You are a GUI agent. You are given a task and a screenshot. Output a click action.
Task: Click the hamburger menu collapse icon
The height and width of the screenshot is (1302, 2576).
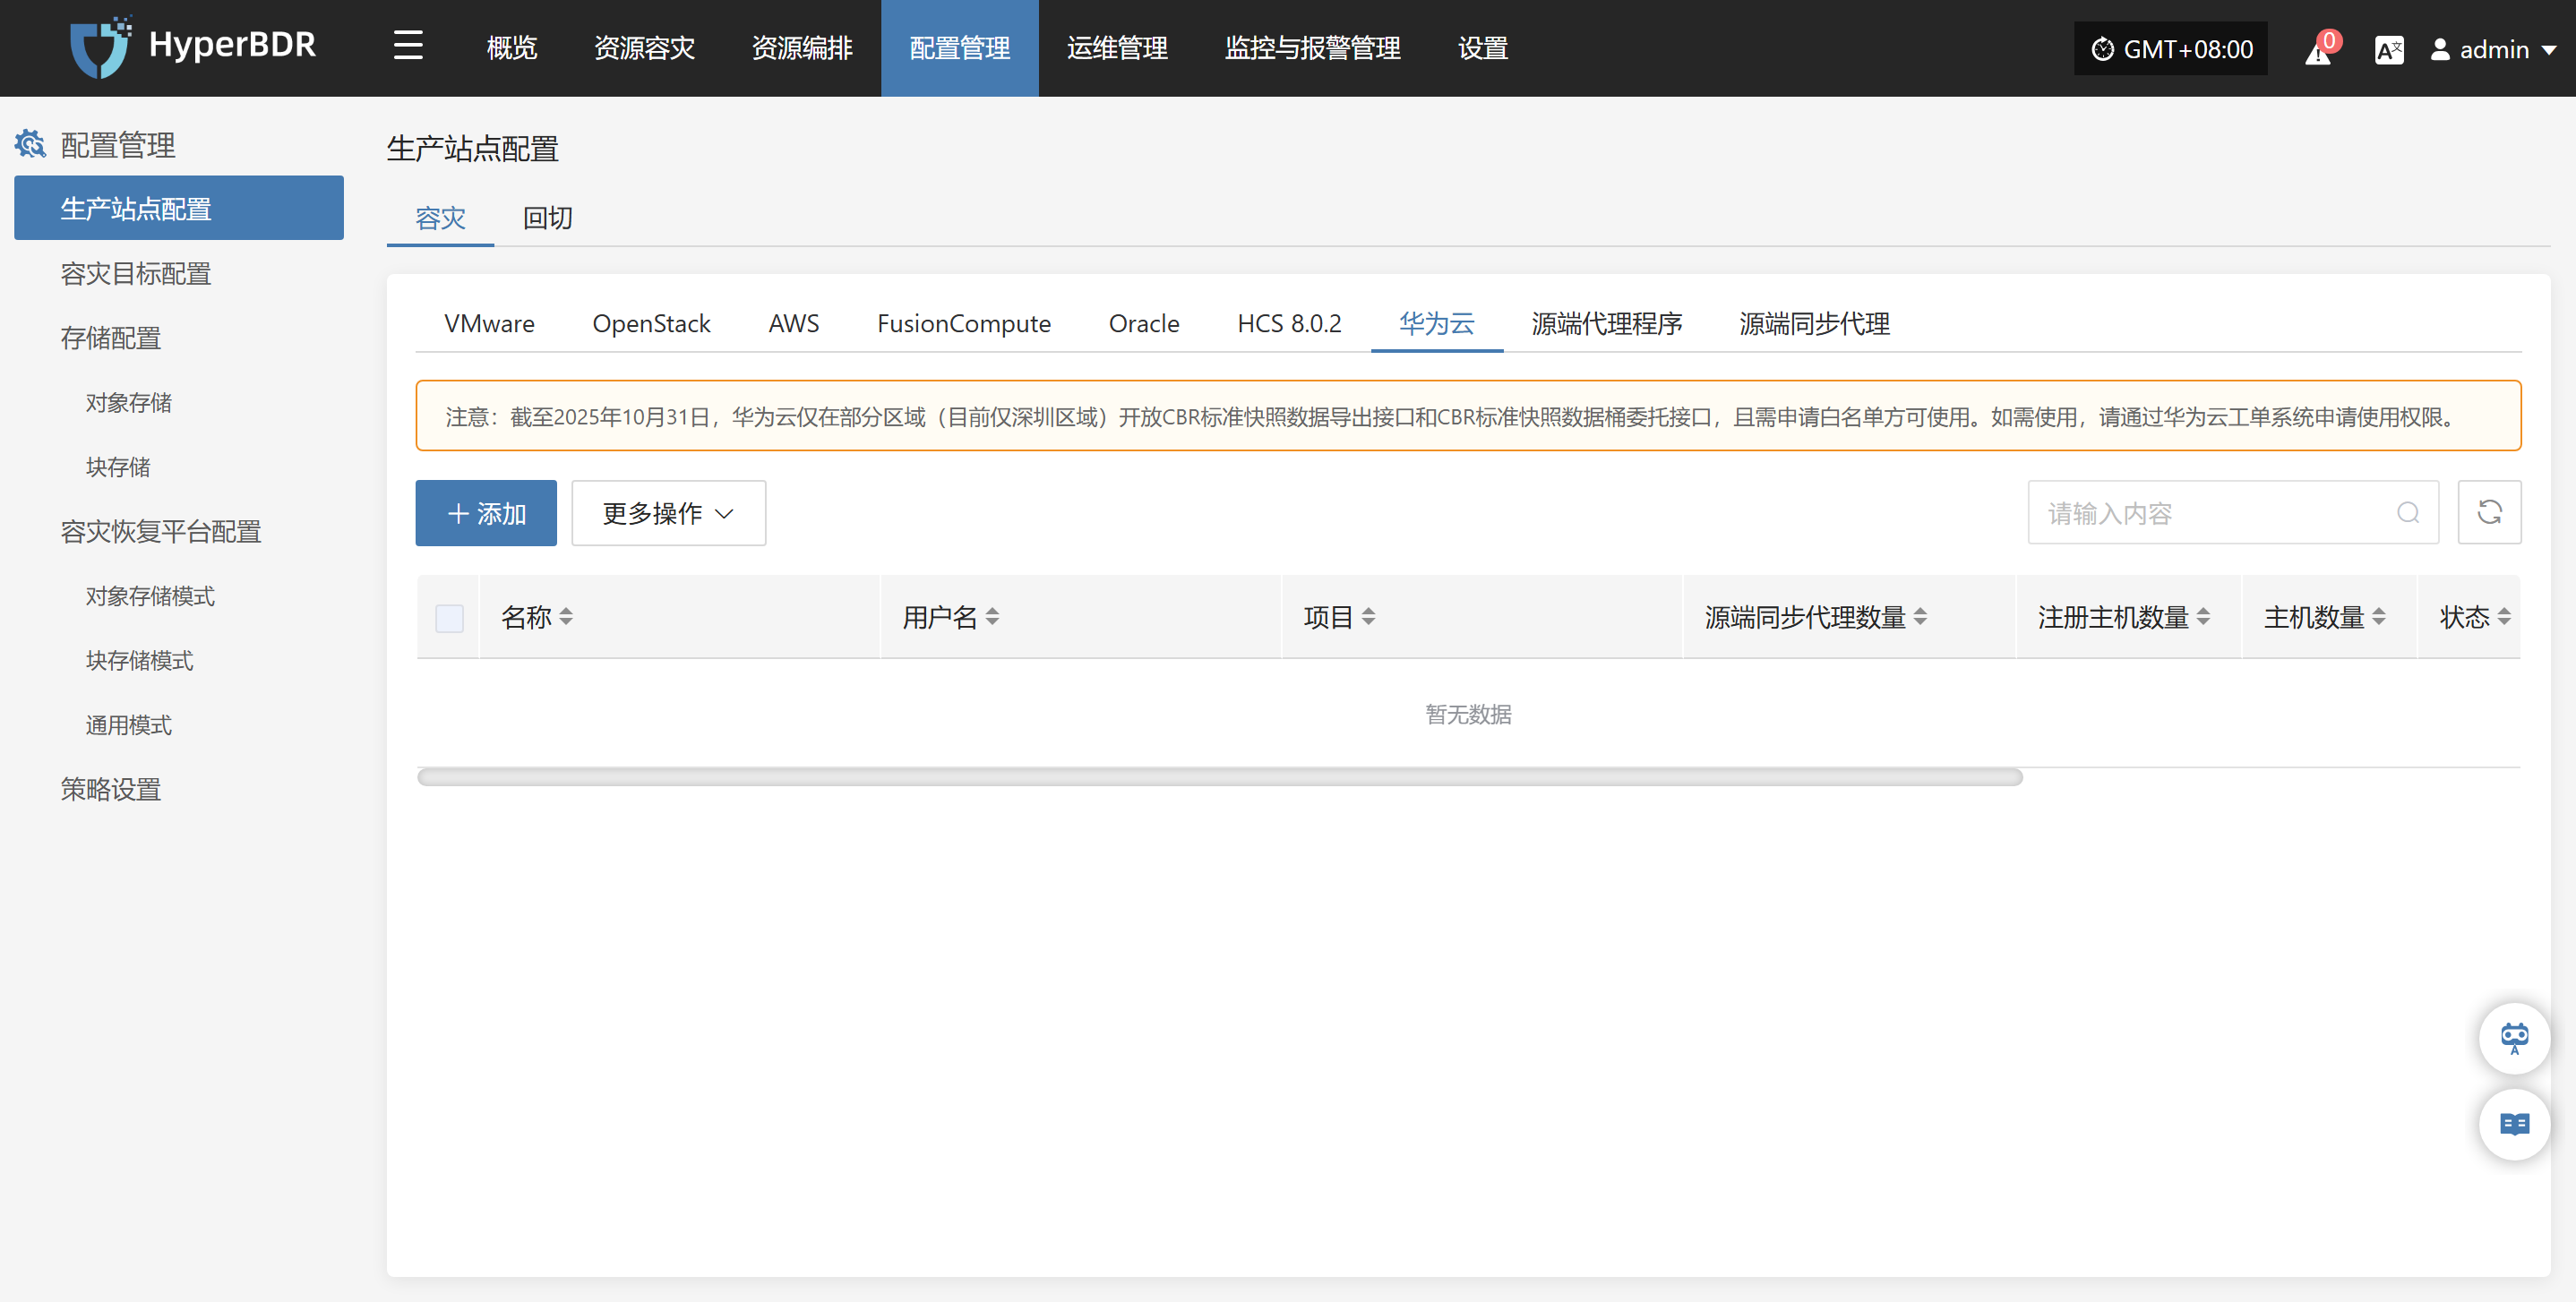[x=407, y=46]
